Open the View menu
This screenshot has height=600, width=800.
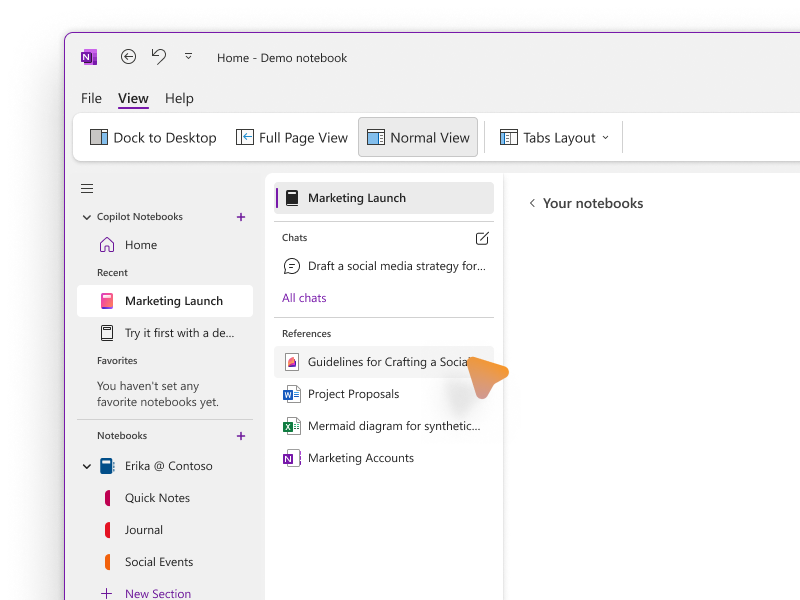(x=133, y=98)
